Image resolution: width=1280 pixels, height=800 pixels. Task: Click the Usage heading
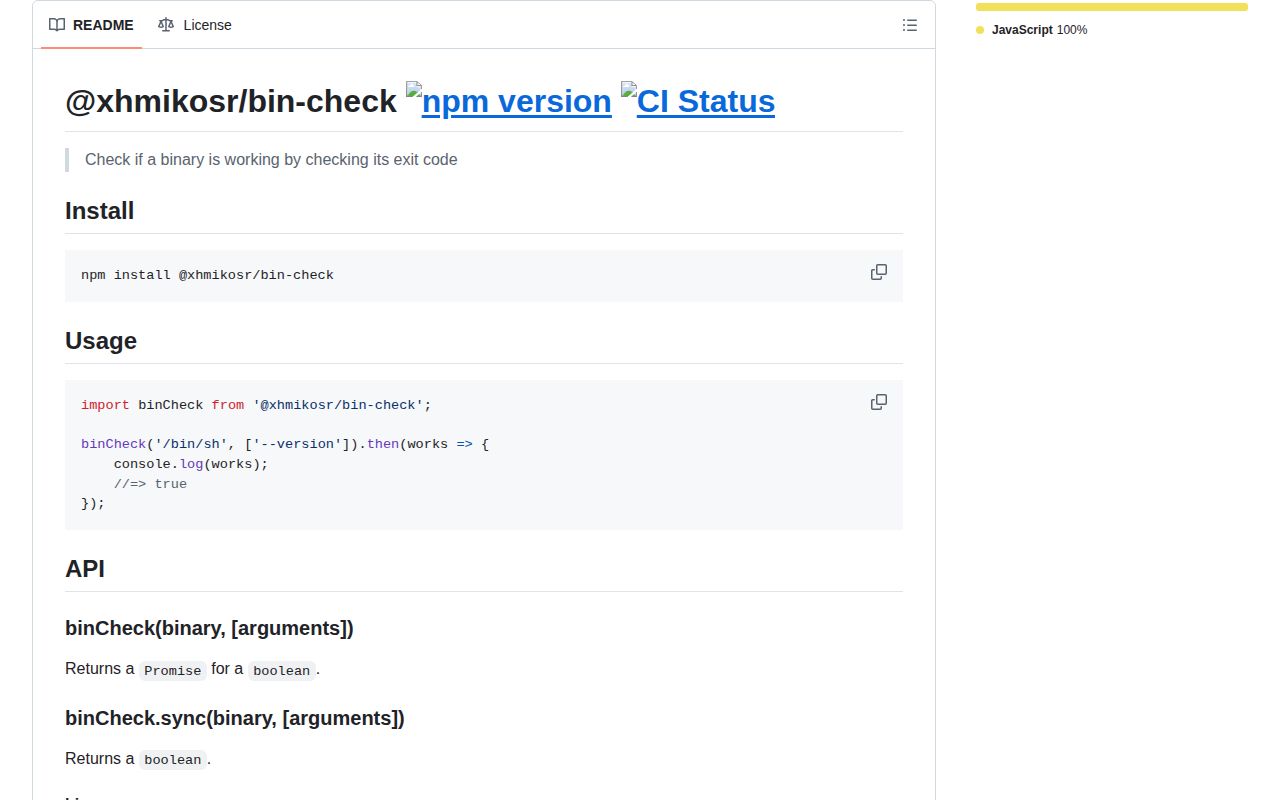(101, 341)
